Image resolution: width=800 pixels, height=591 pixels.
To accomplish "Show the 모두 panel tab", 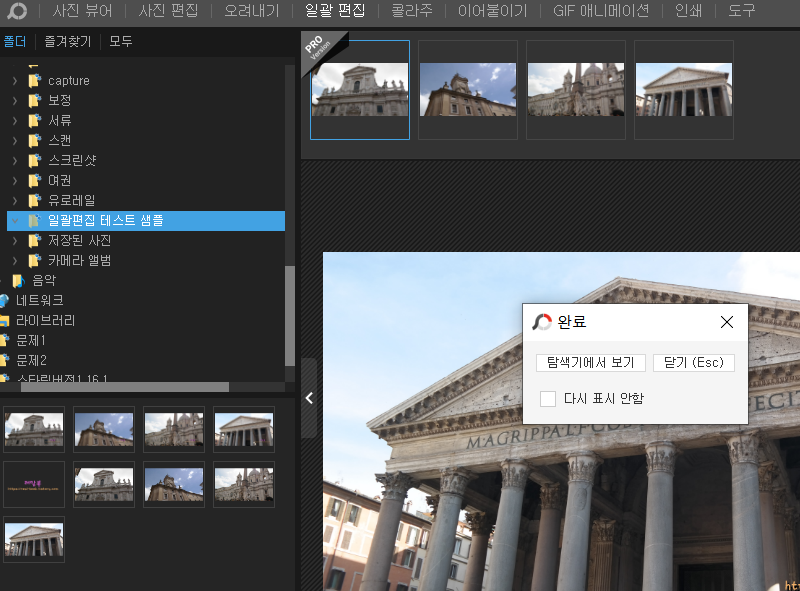I will point(121,41).
